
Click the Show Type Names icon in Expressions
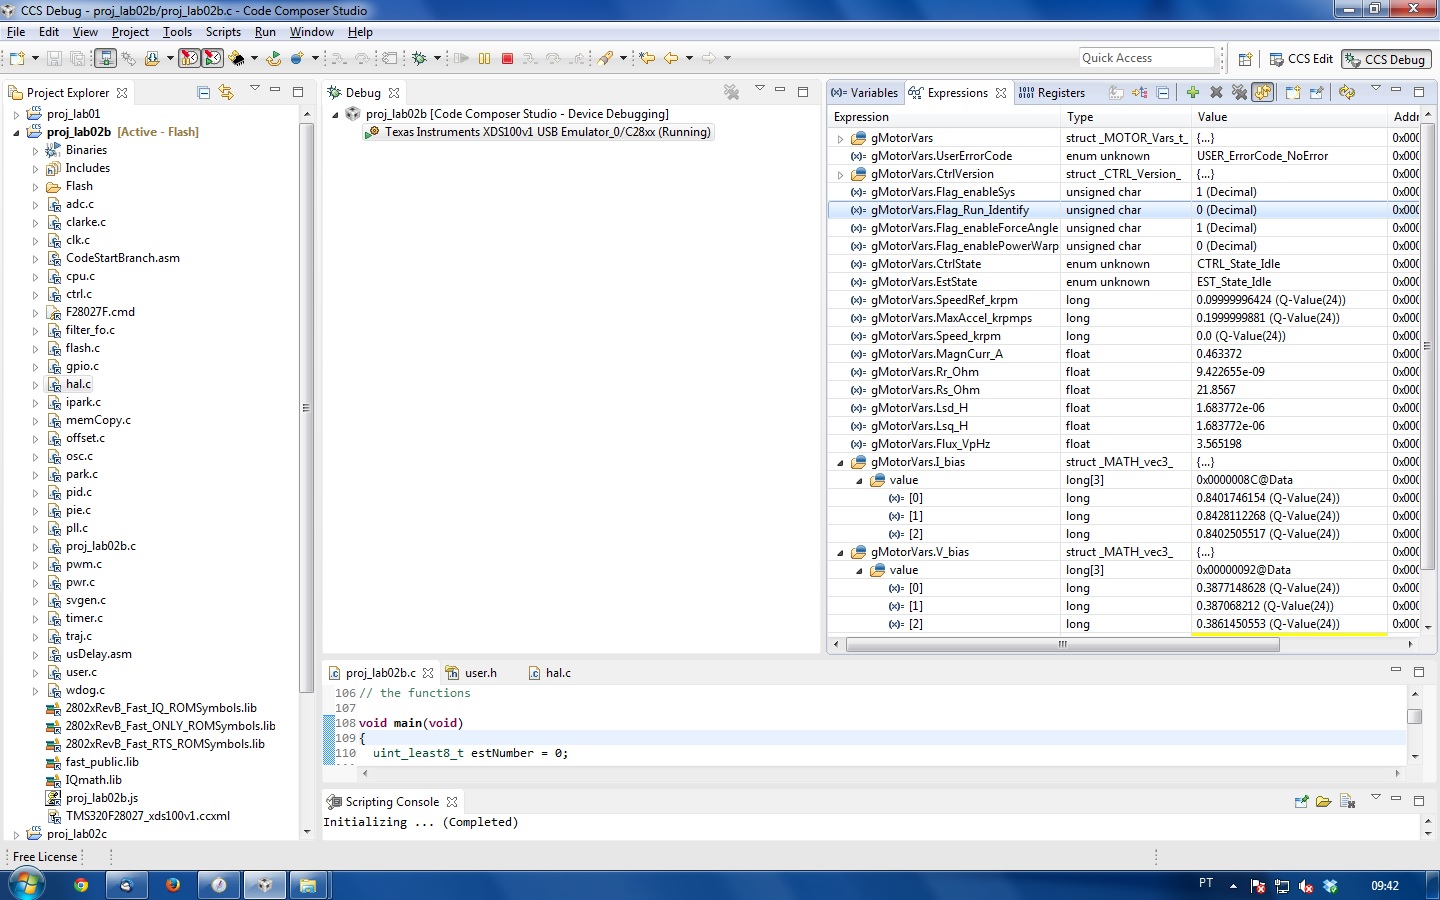click(1116, 92)
